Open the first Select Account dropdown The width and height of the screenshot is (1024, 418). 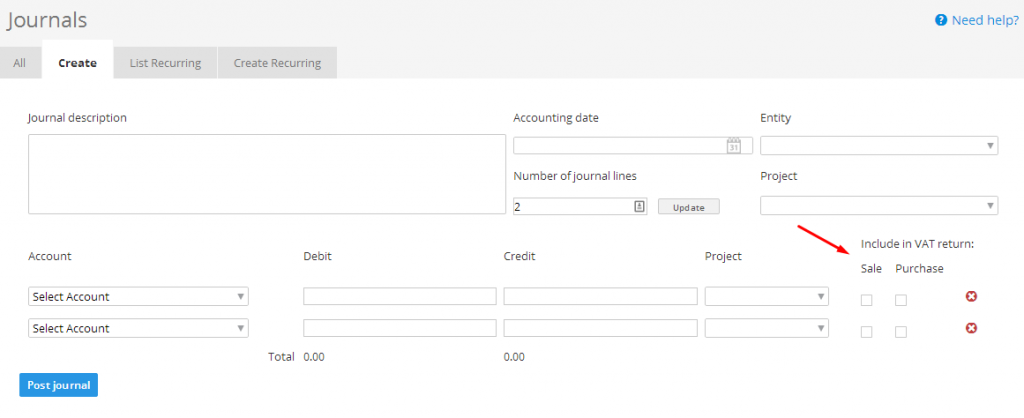coord(139,297)
